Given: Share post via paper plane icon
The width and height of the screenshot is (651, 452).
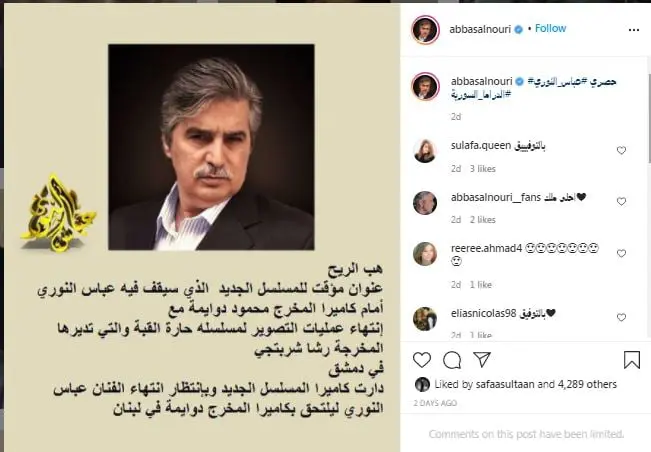Looking at the screenshot, I should tap(482, 359).
